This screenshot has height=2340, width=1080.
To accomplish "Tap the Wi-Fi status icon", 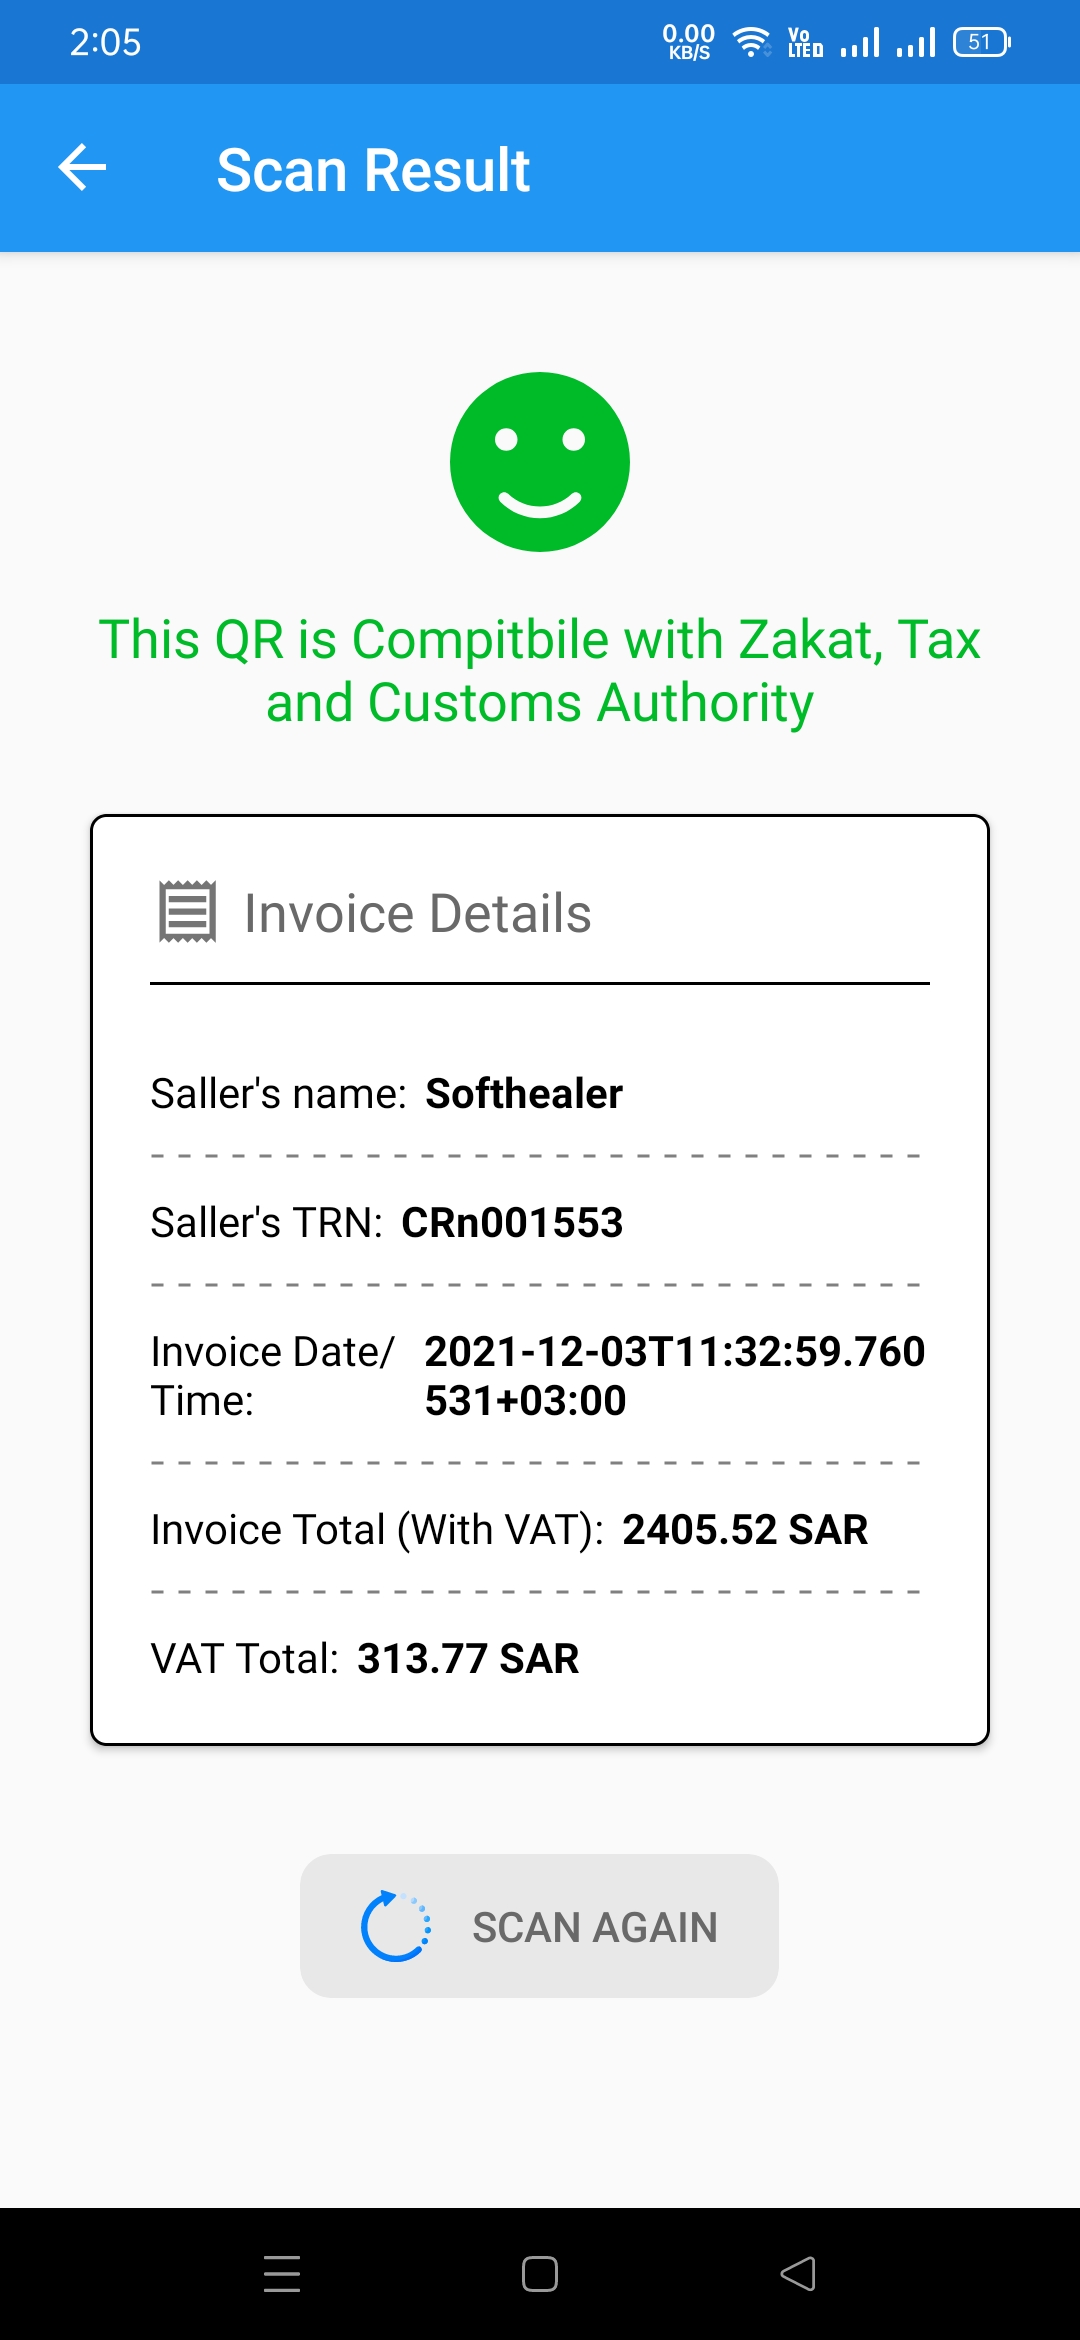I will (x=751, y=42).
